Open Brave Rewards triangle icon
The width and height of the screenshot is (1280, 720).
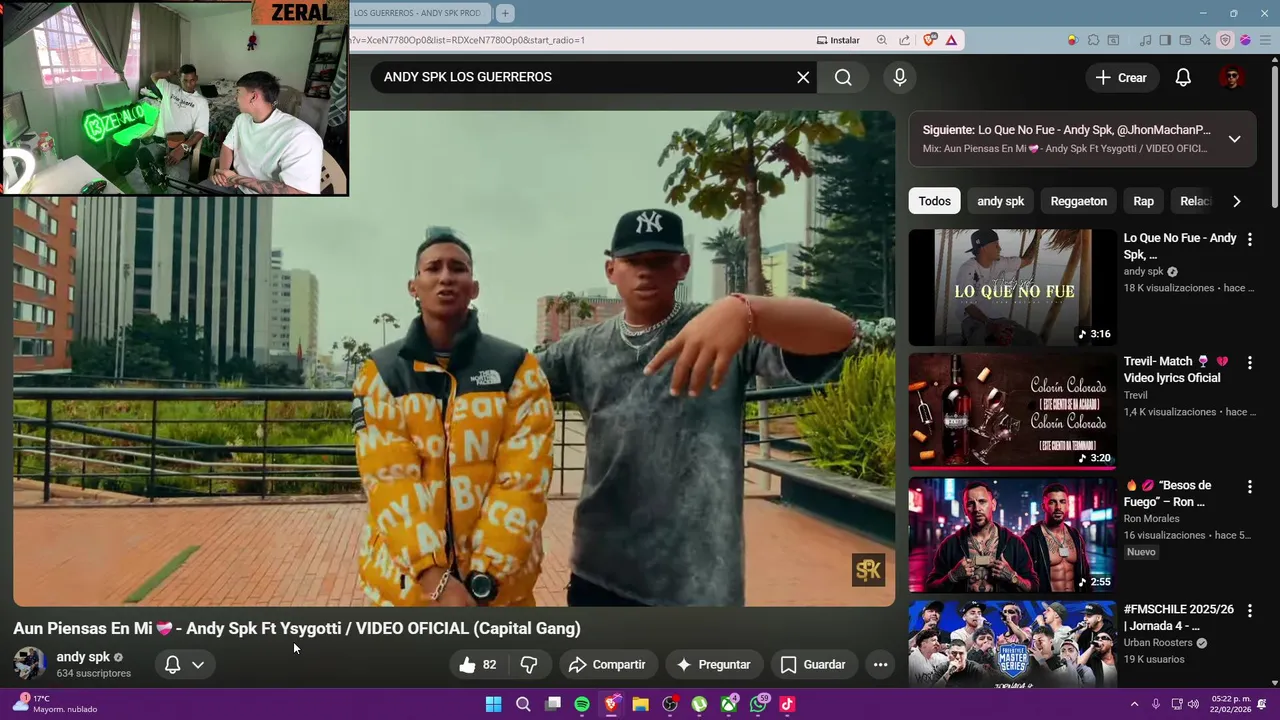pos(951,40)
